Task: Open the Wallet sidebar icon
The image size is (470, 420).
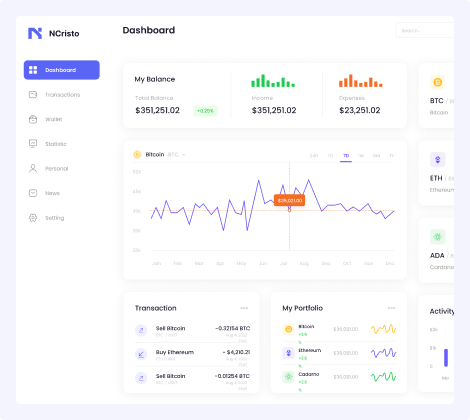Action: click(33, 119)
